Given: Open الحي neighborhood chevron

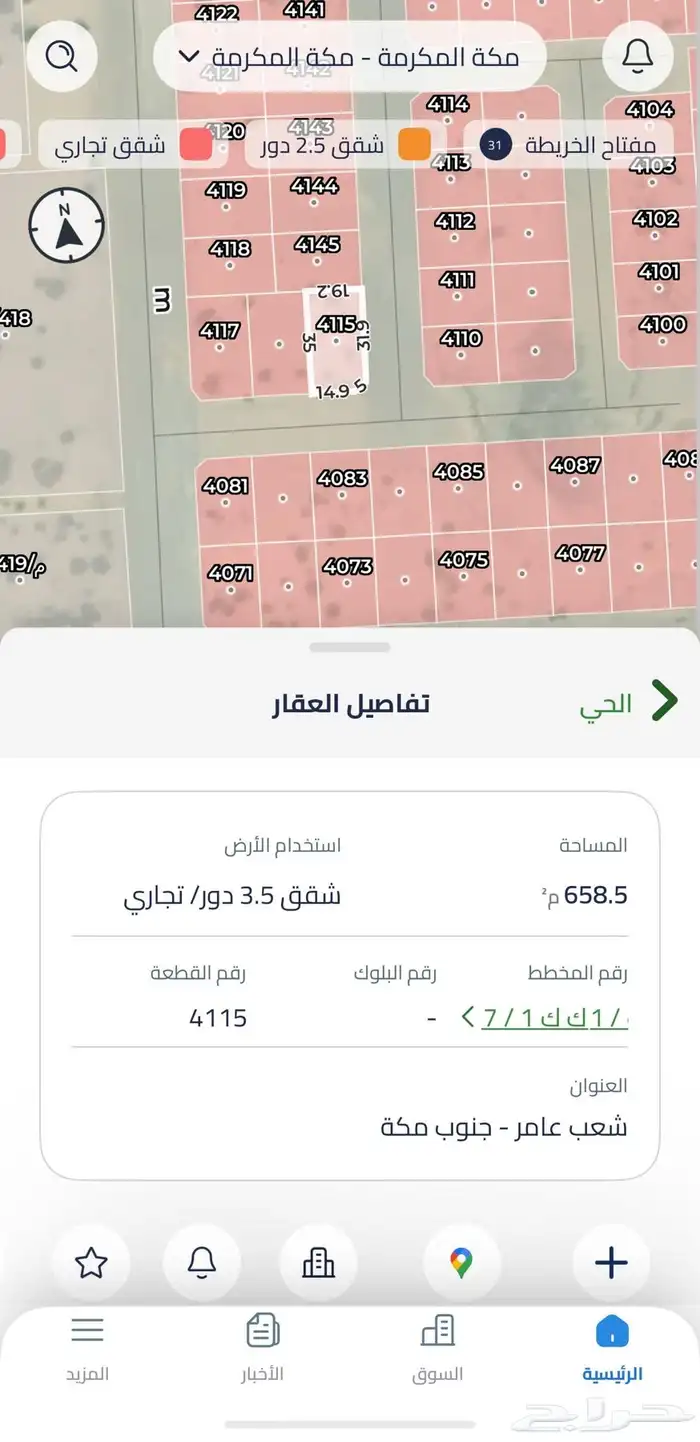Looking at the screenshot, I should click(x=664, y=702).
